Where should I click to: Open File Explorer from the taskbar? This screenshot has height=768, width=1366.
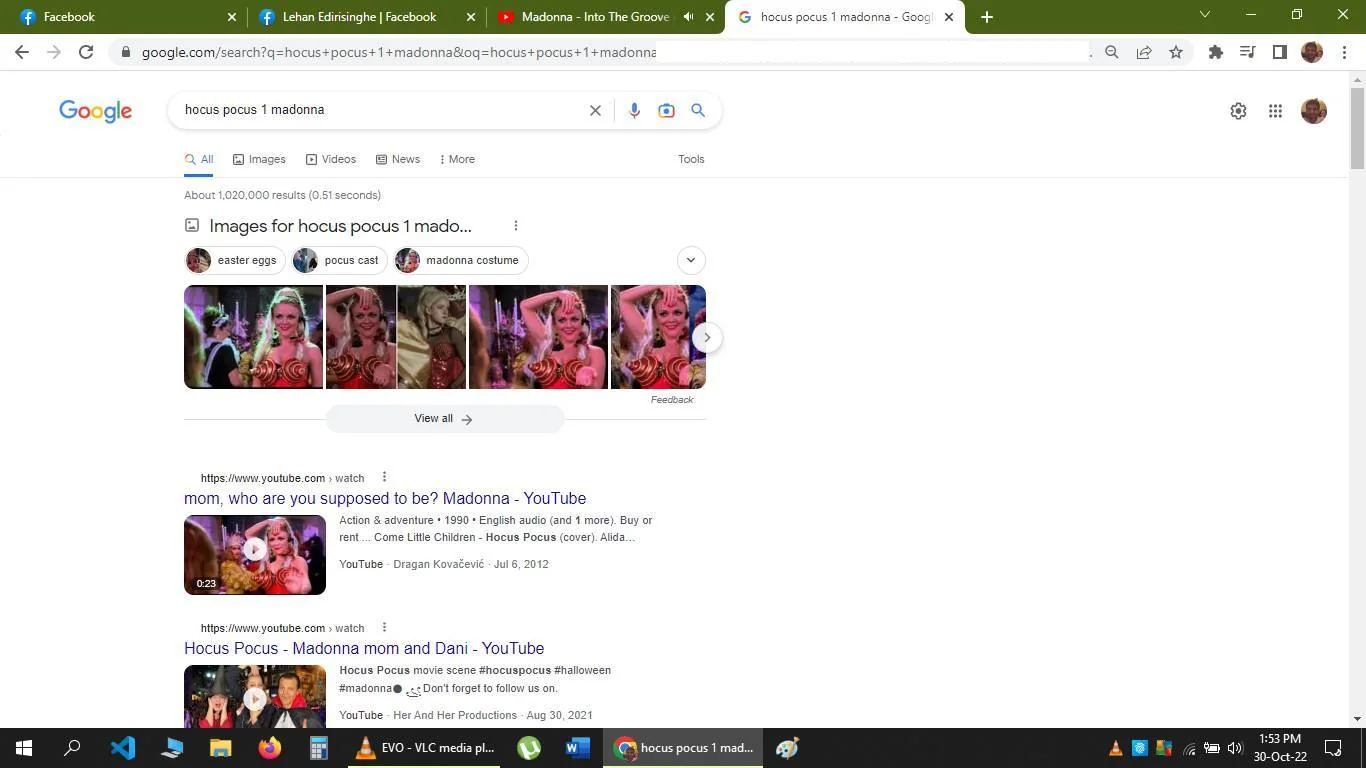coord(221,748)
